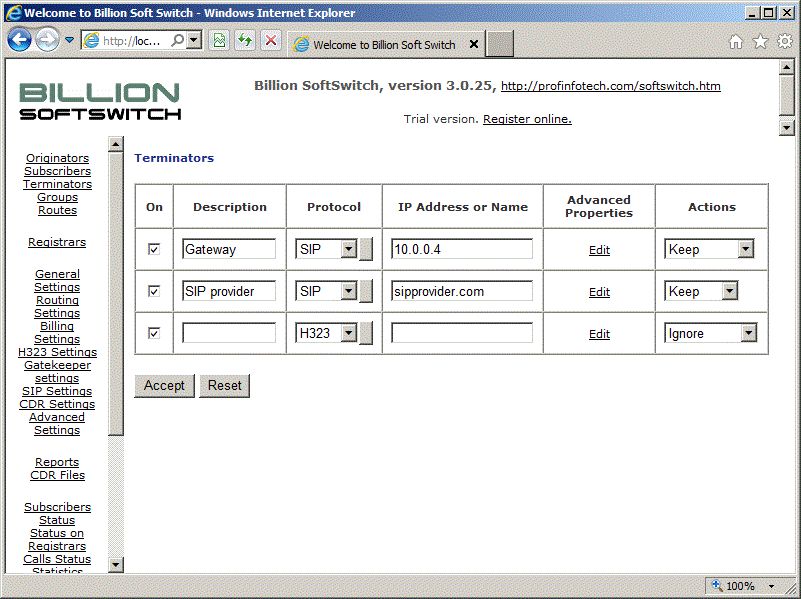Open Subscribers Status sidebar link

click(x=57, y=513)
